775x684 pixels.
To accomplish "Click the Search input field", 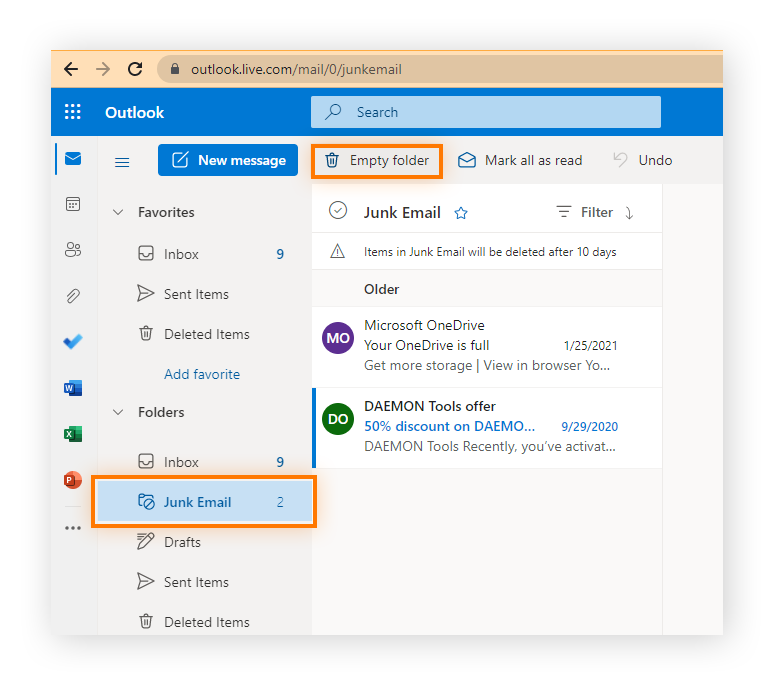I will [485, 112].
